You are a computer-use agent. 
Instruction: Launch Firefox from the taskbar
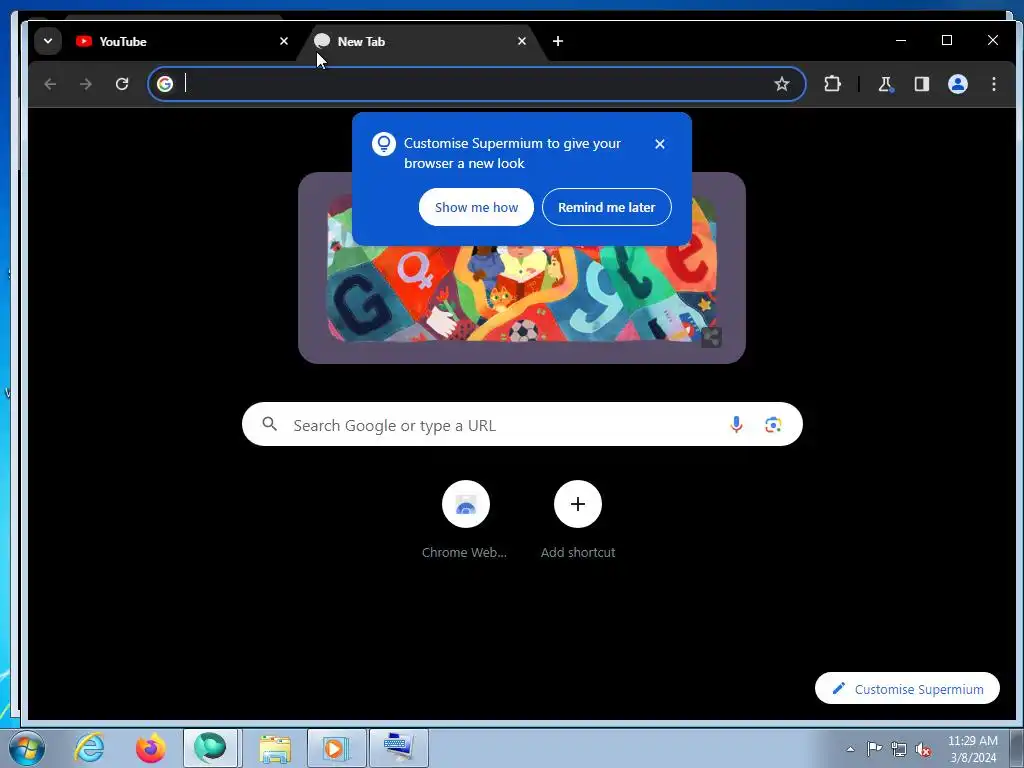[x=150, y=748]
